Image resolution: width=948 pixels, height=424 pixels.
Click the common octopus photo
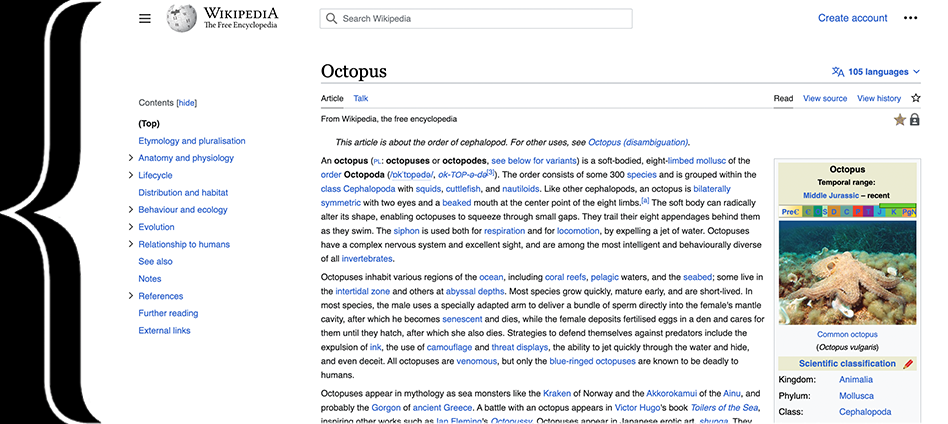pyautogui.click(x=847, y=271)
